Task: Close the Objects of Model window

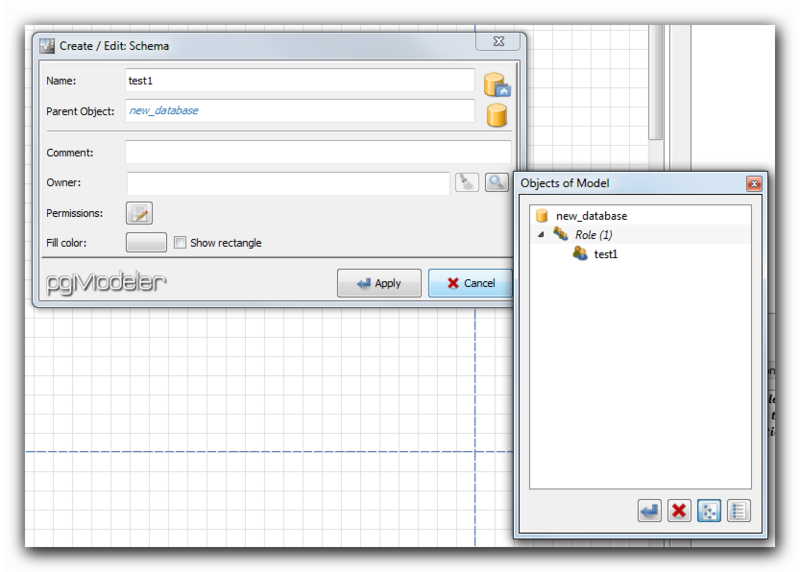Action: (754, 184)
